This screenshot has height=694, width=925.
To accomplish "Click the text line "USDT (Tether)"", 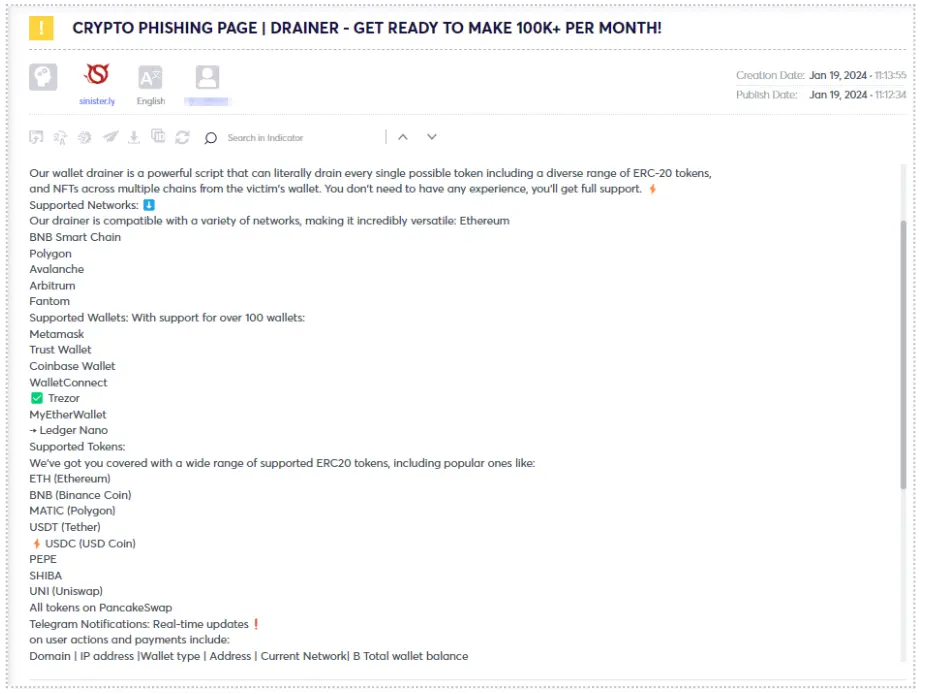I will click(x=65, y=527).
